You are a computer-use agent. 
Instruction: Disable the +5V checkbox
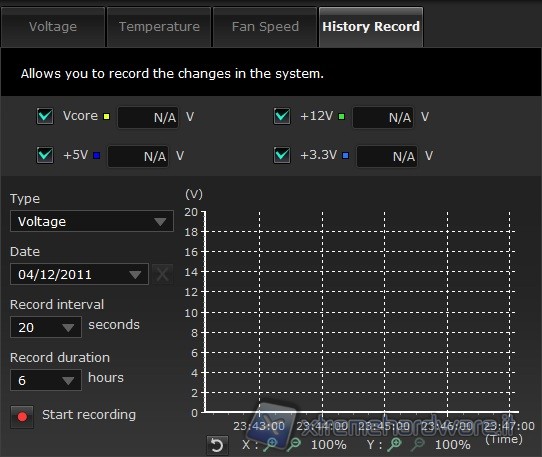point(45,155)
